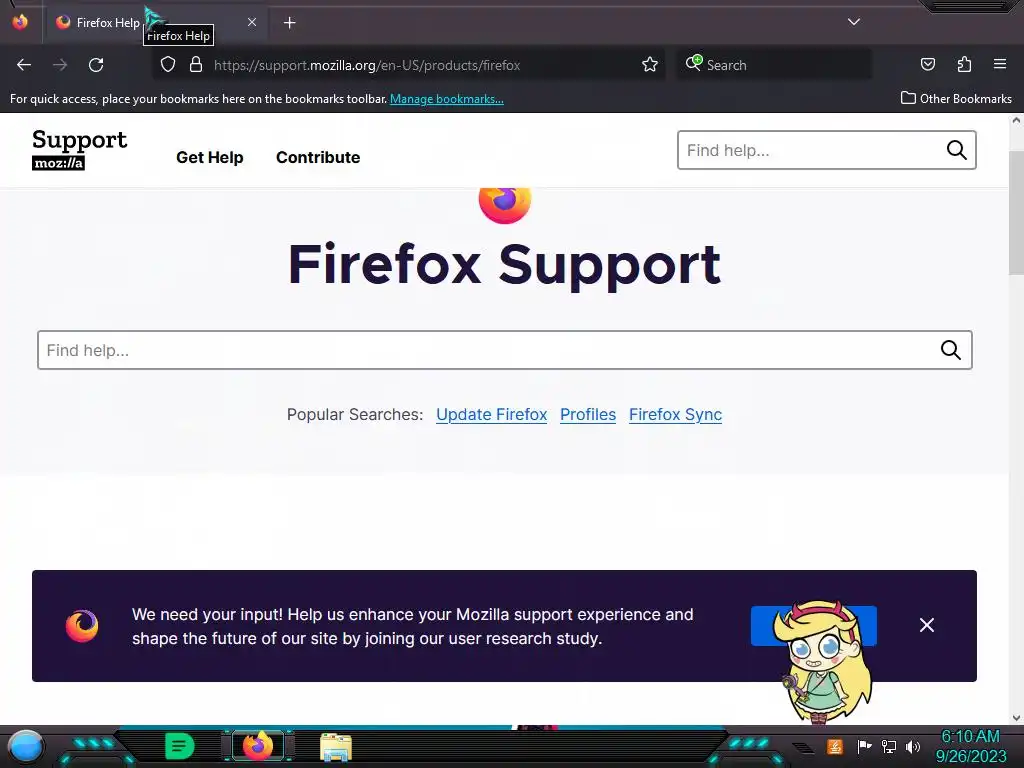1024x768 pixels.
Task: Click the Star Butterfly desktop mascot
Action: tap(825, 661)
